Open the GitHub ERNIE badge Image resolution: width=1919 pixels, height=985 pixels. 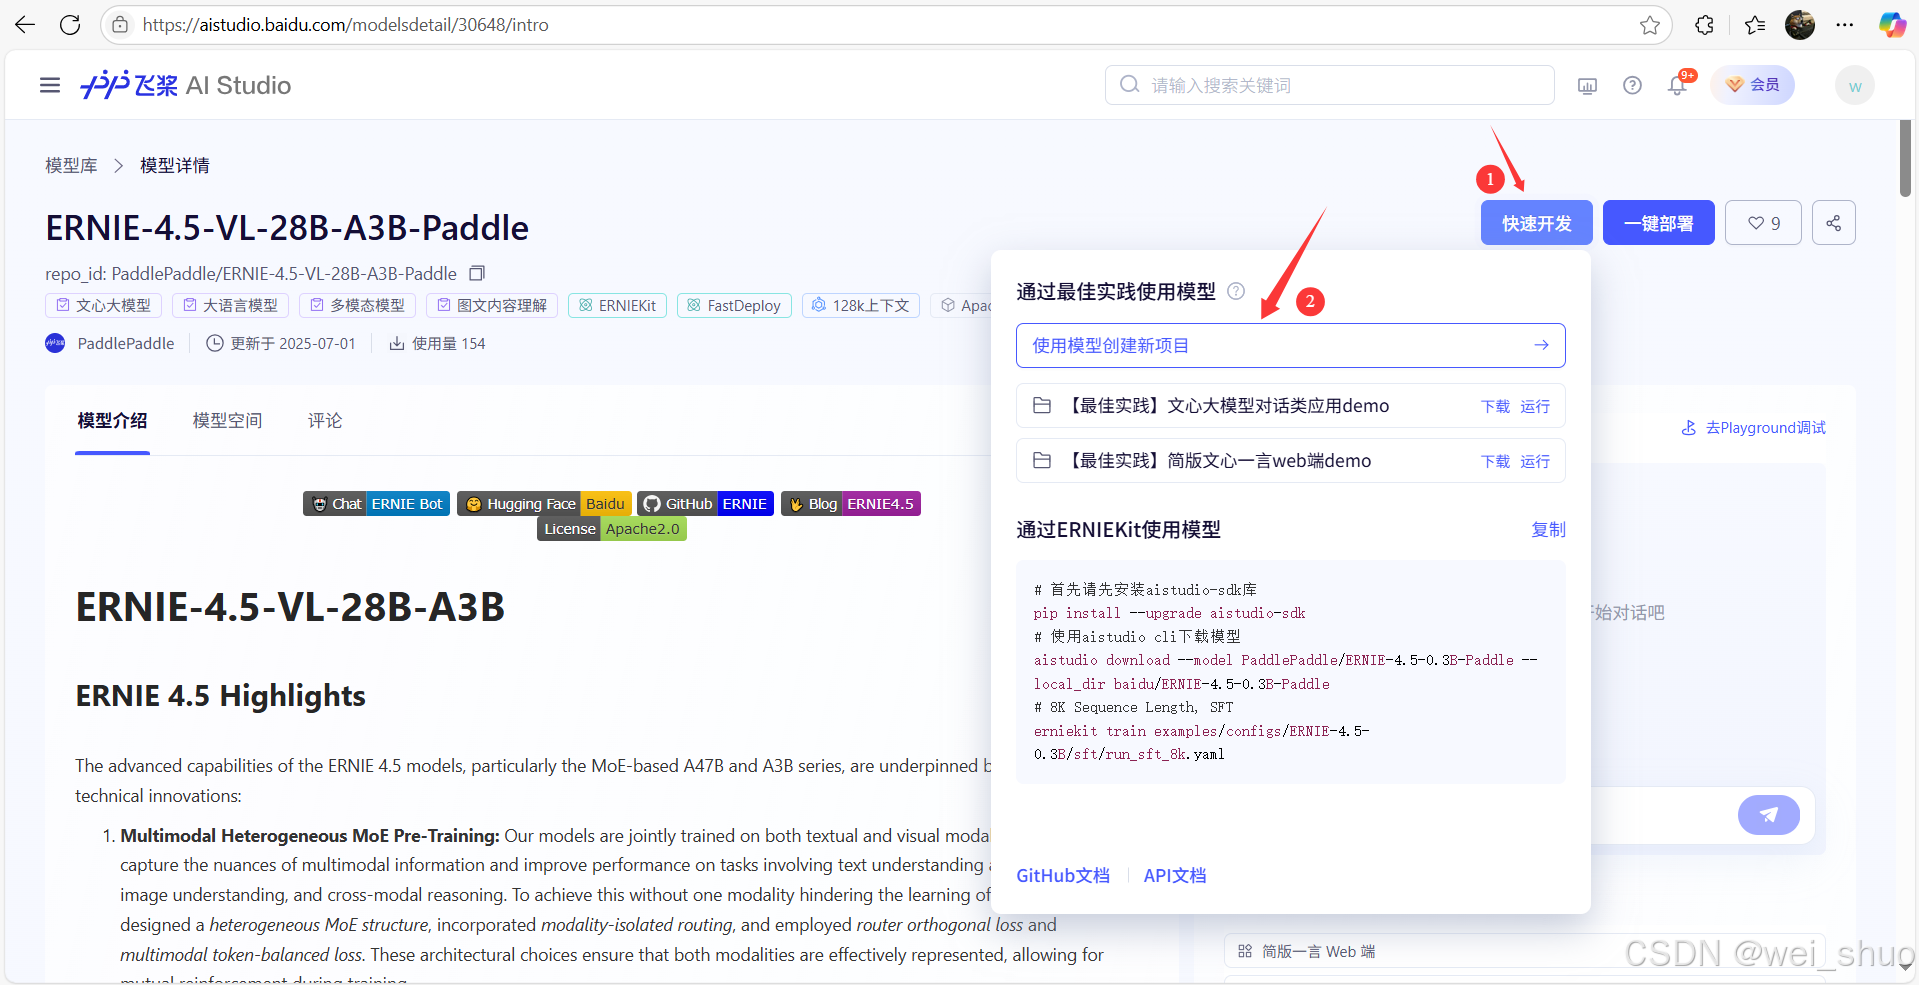(705, 503)
